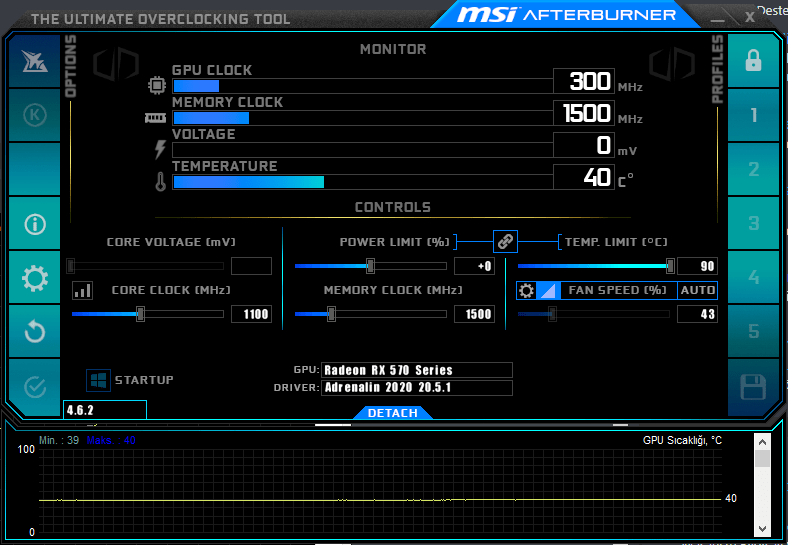
Task: Click the fan speed 43 value field
Action: [697, 314]
